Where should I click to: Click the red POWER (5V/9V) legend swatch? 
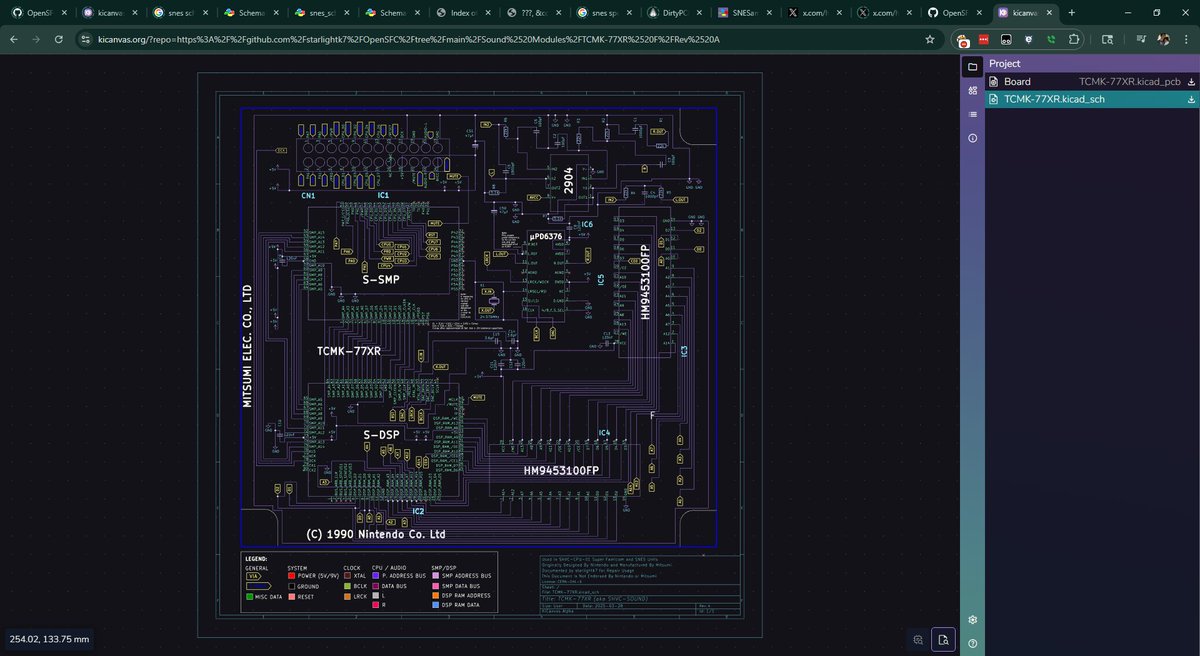[x=292, y=576]
